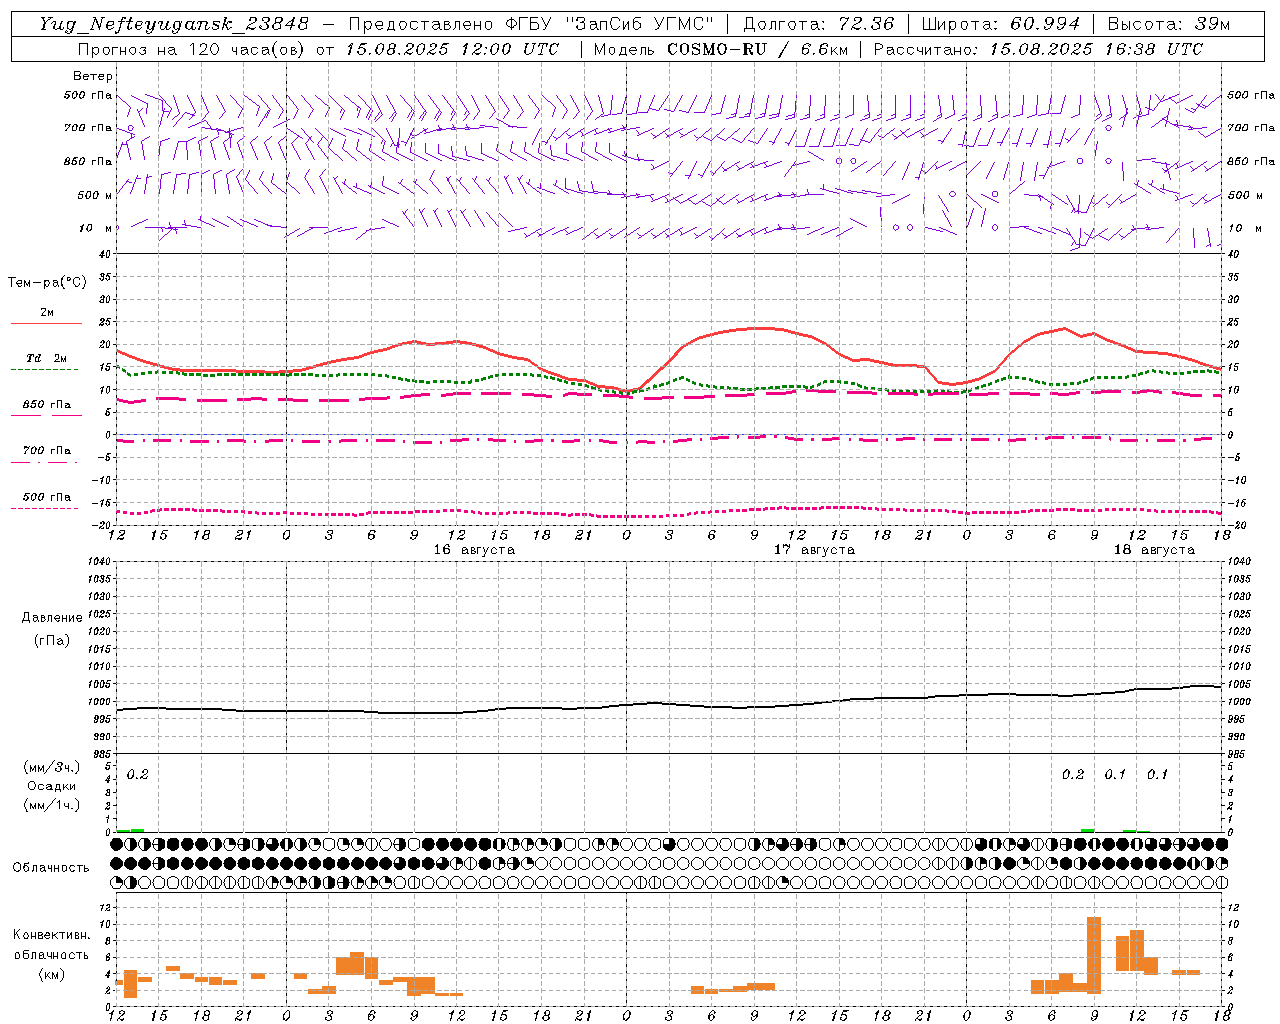The image size is (1280, 1024).
Task: Click the 17 августа date label
Action: pyautogui.click(x=814, y=550)
